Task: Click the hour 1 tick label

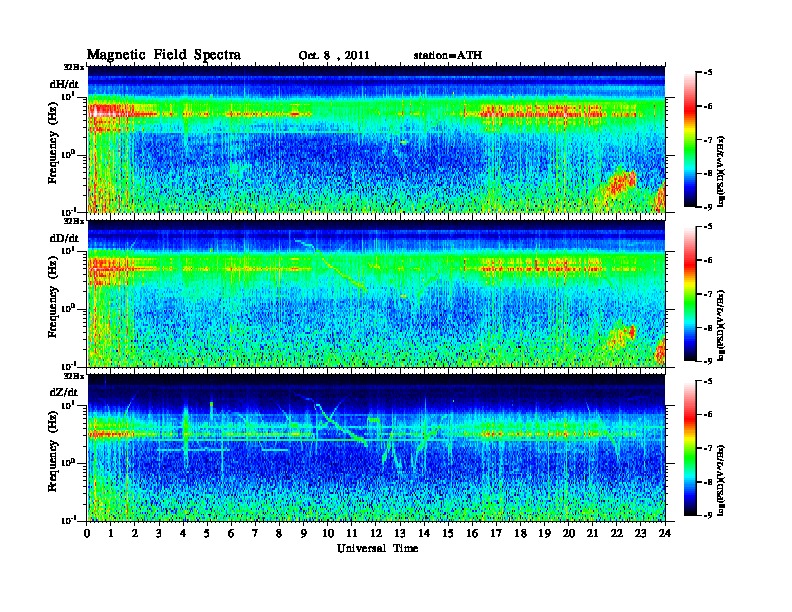Action: click(x=111, y=533)
